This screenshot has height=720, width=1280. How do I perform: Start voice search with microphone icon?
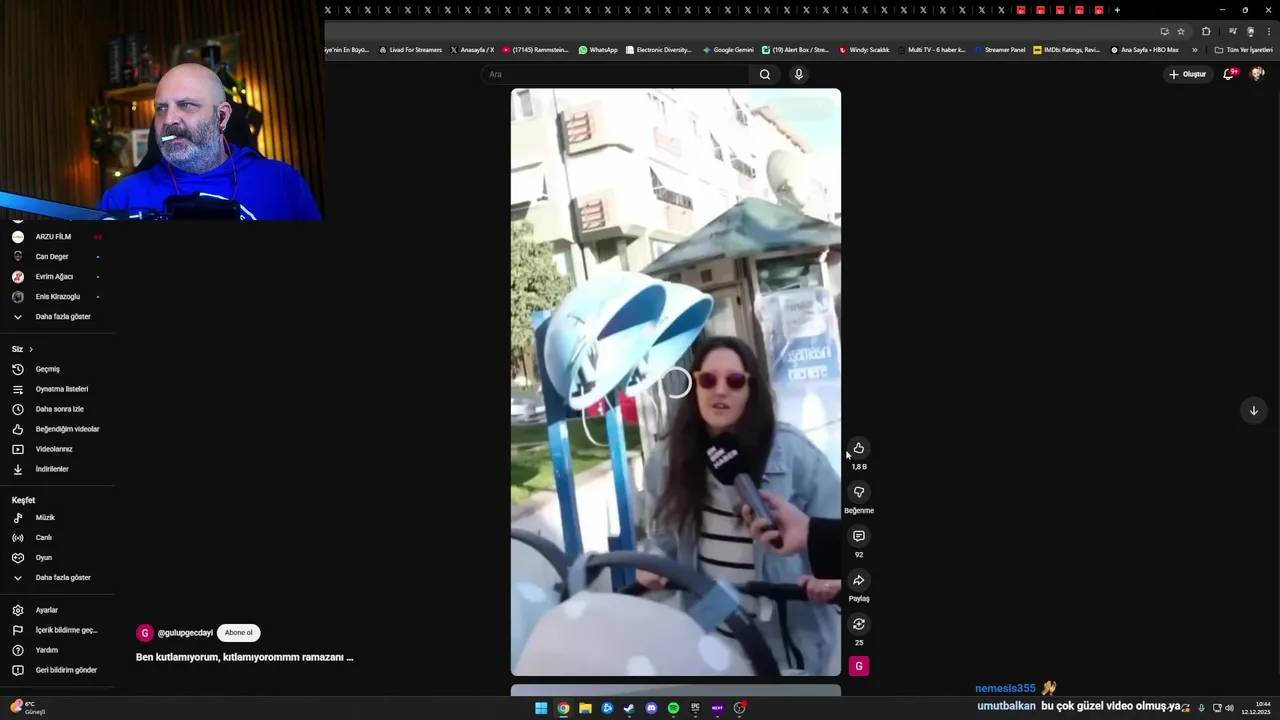pyautogui.click(x=798, y=74)
